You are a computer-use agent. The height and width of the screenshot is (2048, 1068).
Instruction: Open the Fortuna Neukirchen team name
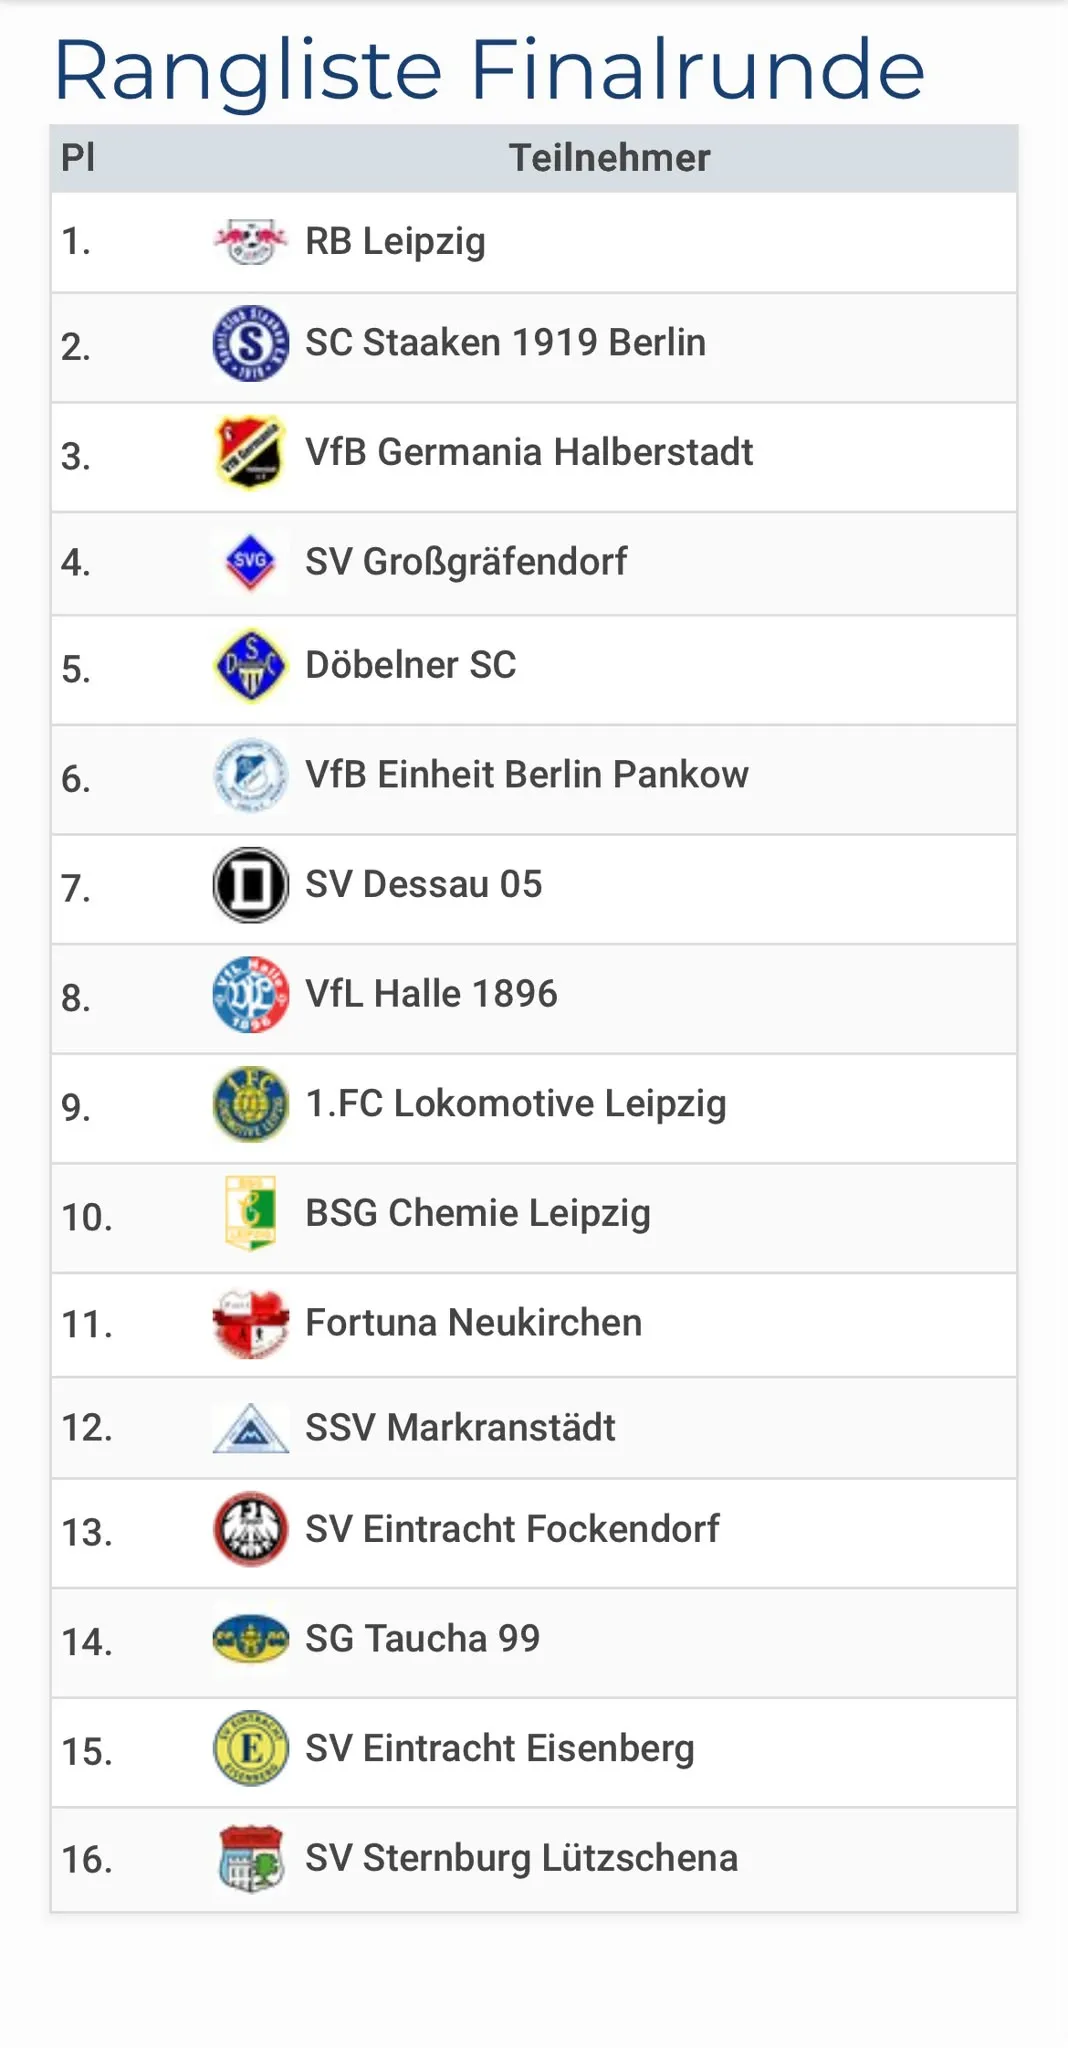click(473, 1323)
